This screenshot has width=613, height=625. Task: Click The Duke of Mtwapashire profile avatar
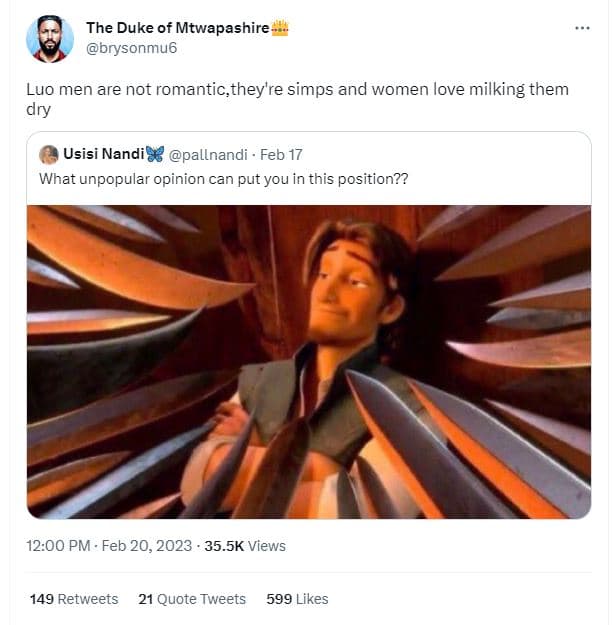pyautogui.click(x=46, y=38)
